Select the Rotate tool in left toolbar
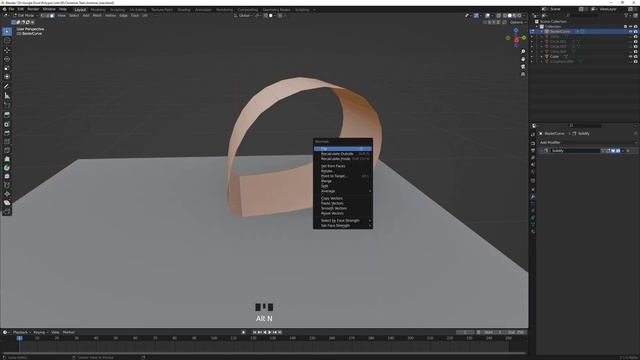 tap(7, 59)
